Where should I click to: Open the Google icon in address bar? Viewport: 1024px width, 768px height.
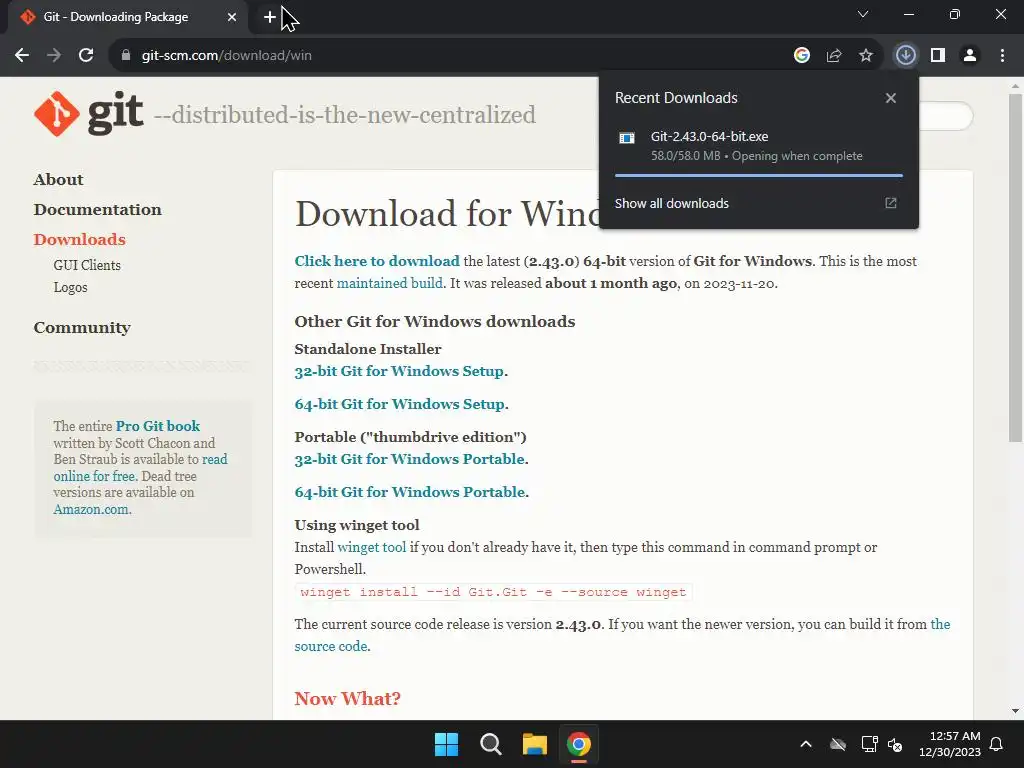pos(802,56)
